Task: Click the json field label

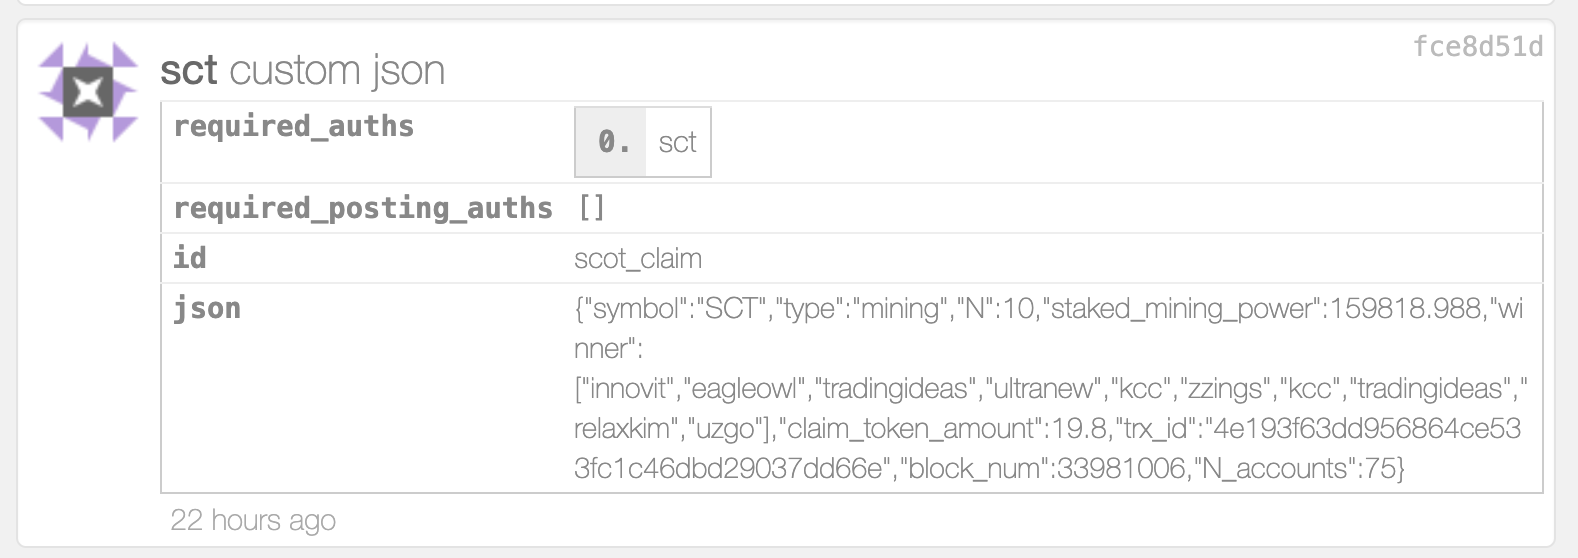Action: pyautogui.click(x=207, y=308)
